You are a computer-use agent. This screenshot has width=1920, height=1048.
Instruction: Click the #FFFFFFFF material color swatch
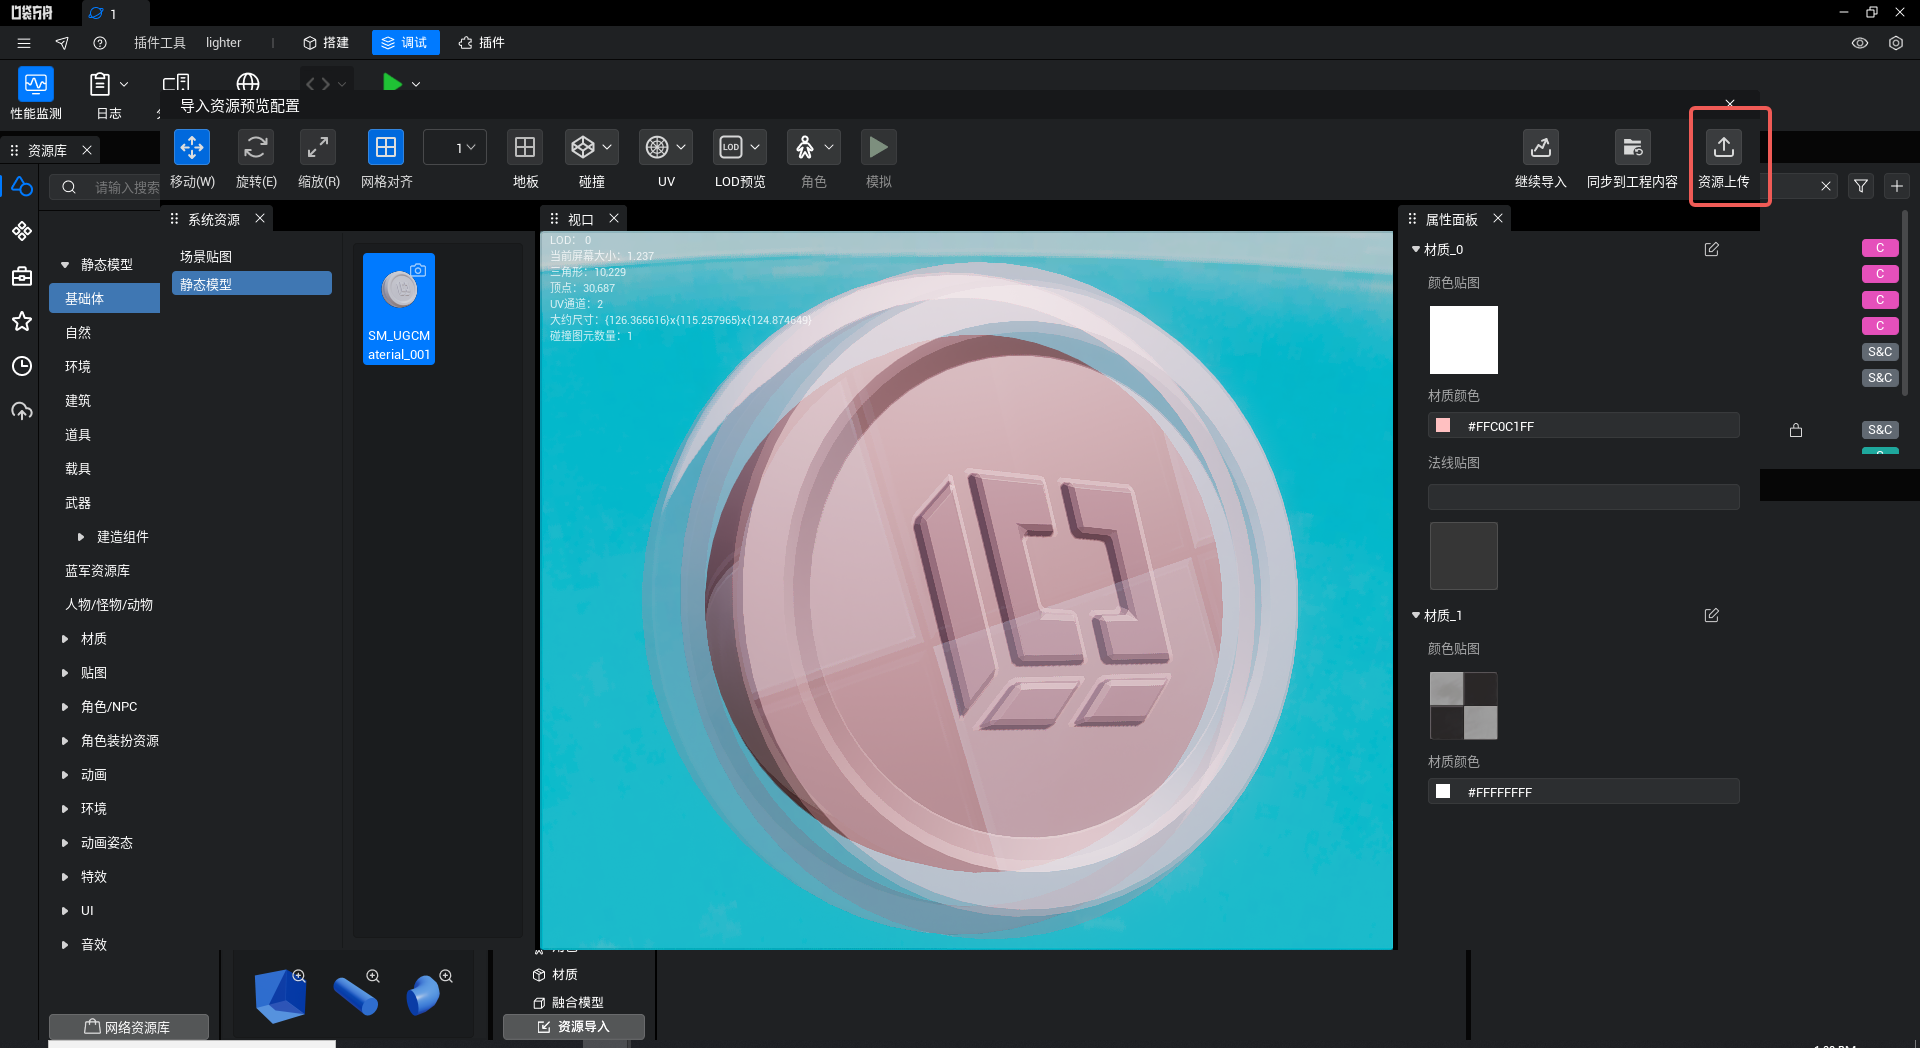click(1443, 791)
